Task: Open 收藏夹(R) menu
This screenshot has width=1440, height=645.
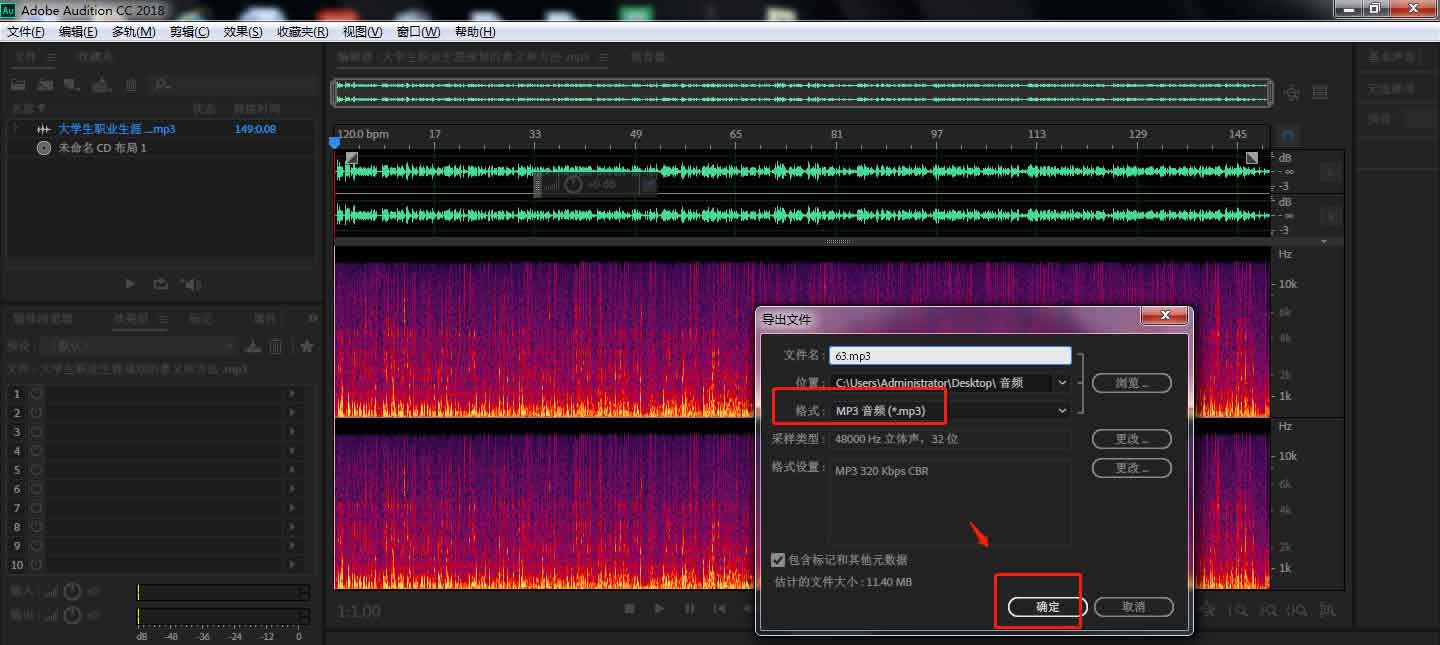Action: click(x=303, y=32)
